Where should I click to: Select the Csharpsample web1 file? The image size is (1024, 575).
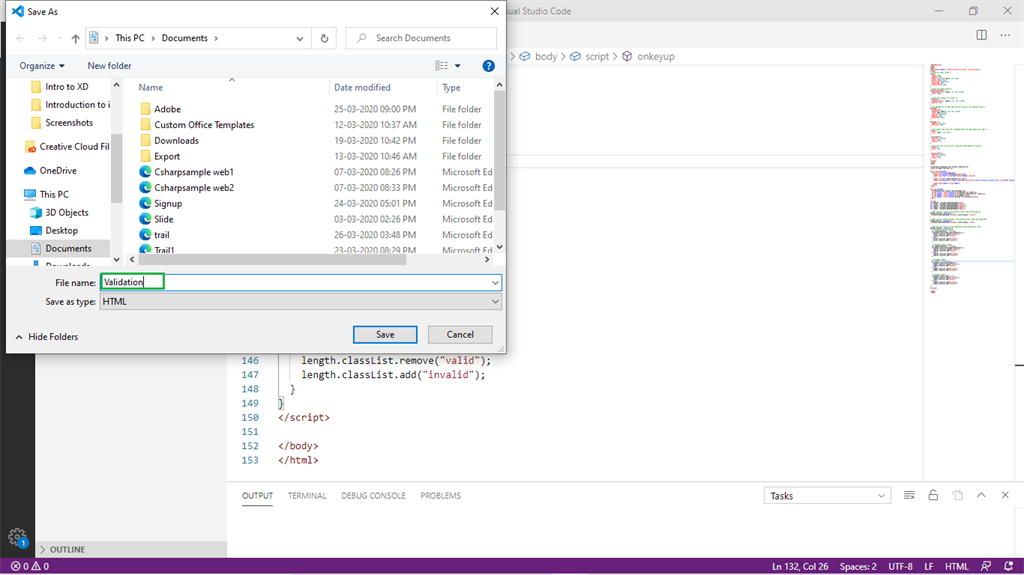(193, 172)
